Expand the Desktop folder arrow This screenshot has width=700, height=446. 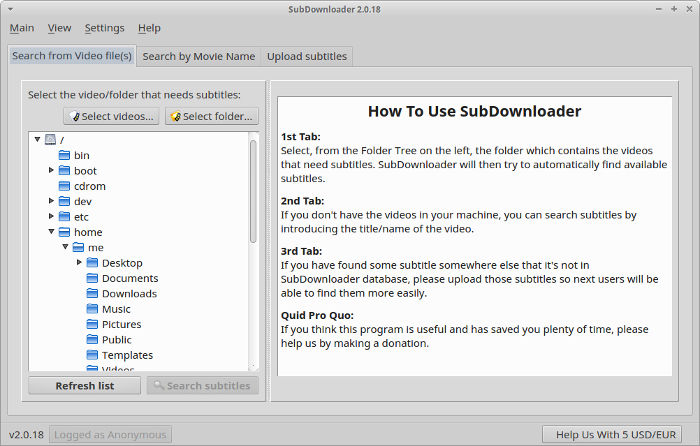click(79, 262)
